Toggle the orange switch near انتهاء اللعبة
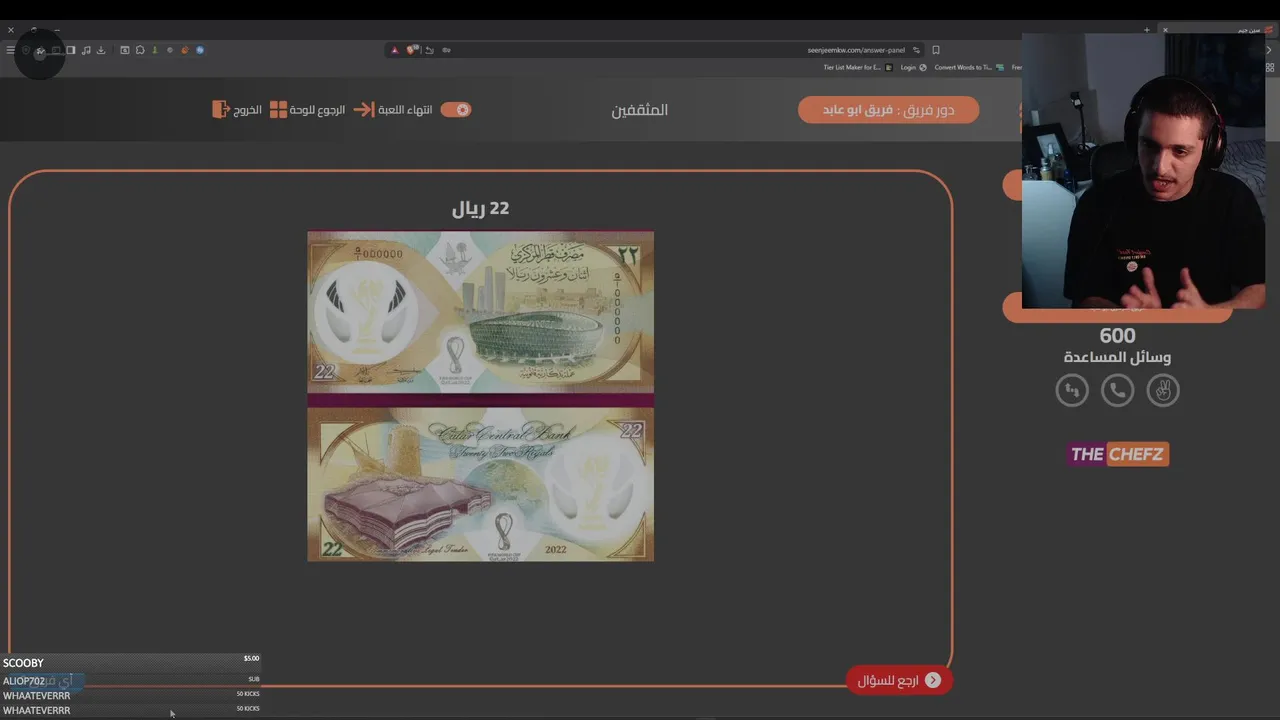Screen dimensions: 1280x720 (x=456, y=109)
